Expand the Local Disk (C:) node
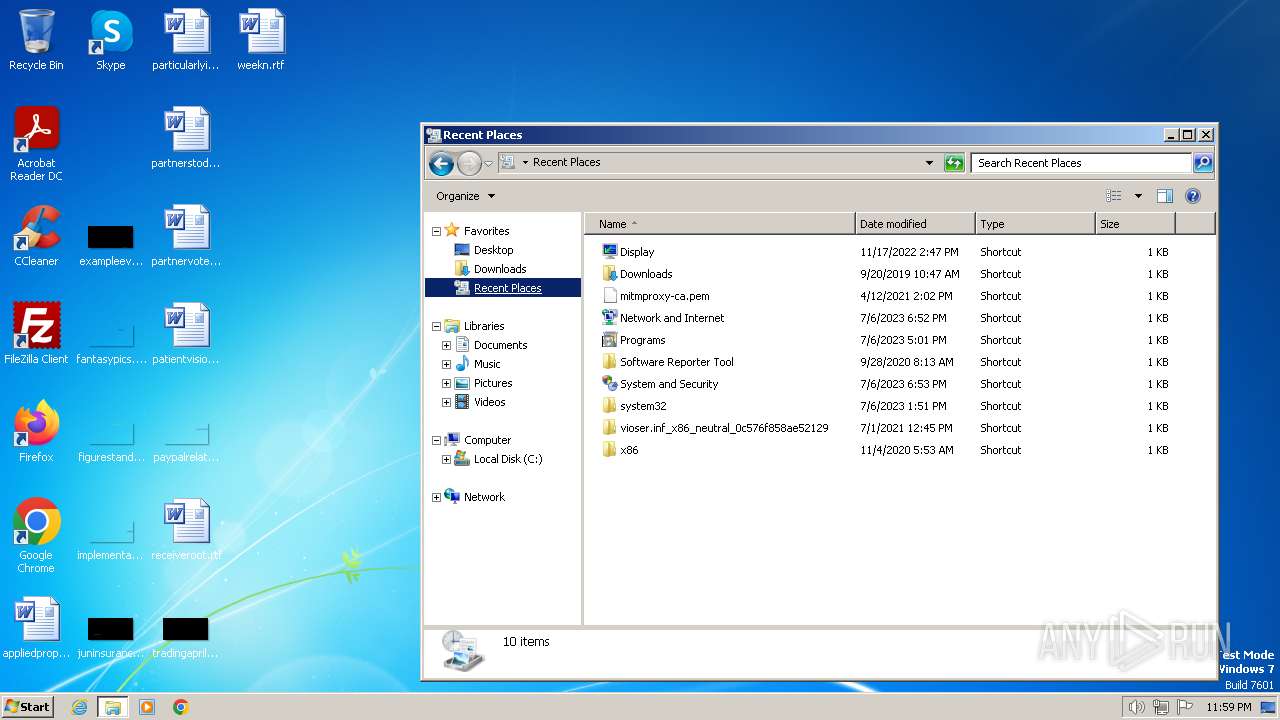The height and width of the screenshot is (720, 1280). [x=446, y=459]
